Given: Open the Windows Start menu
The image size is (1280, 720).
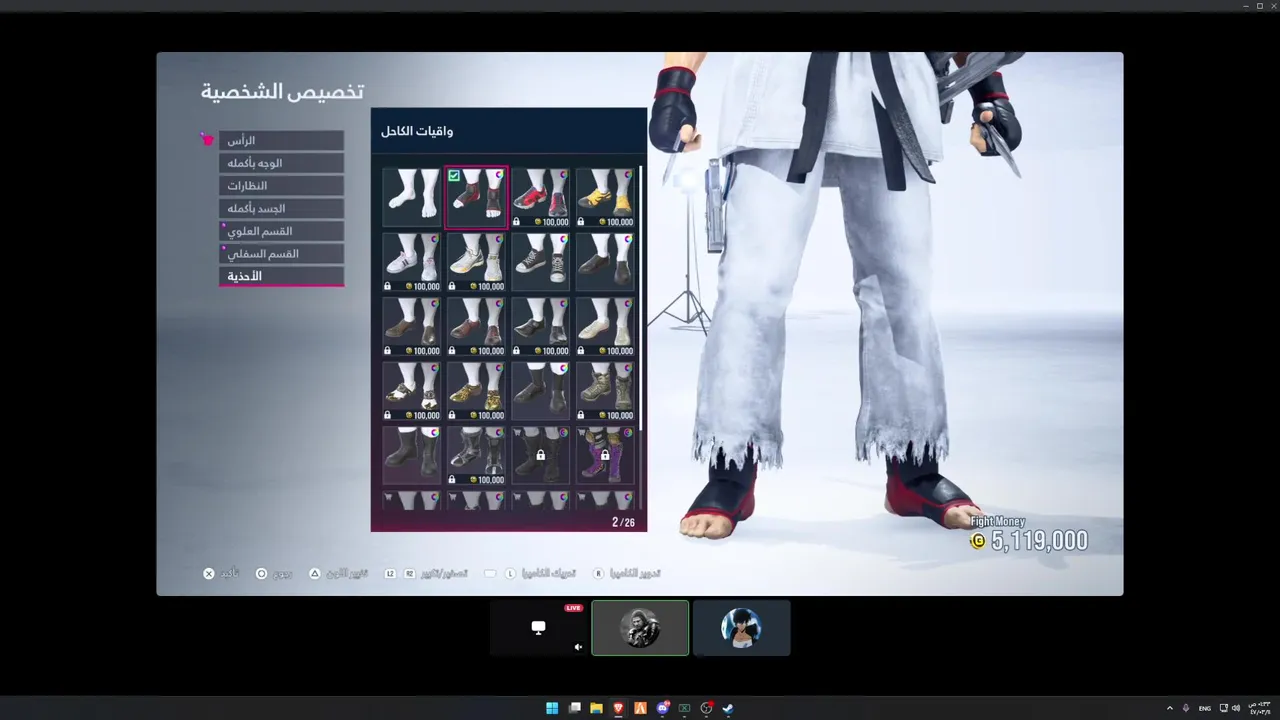Looking at the screenshot, I should point(552,708).
